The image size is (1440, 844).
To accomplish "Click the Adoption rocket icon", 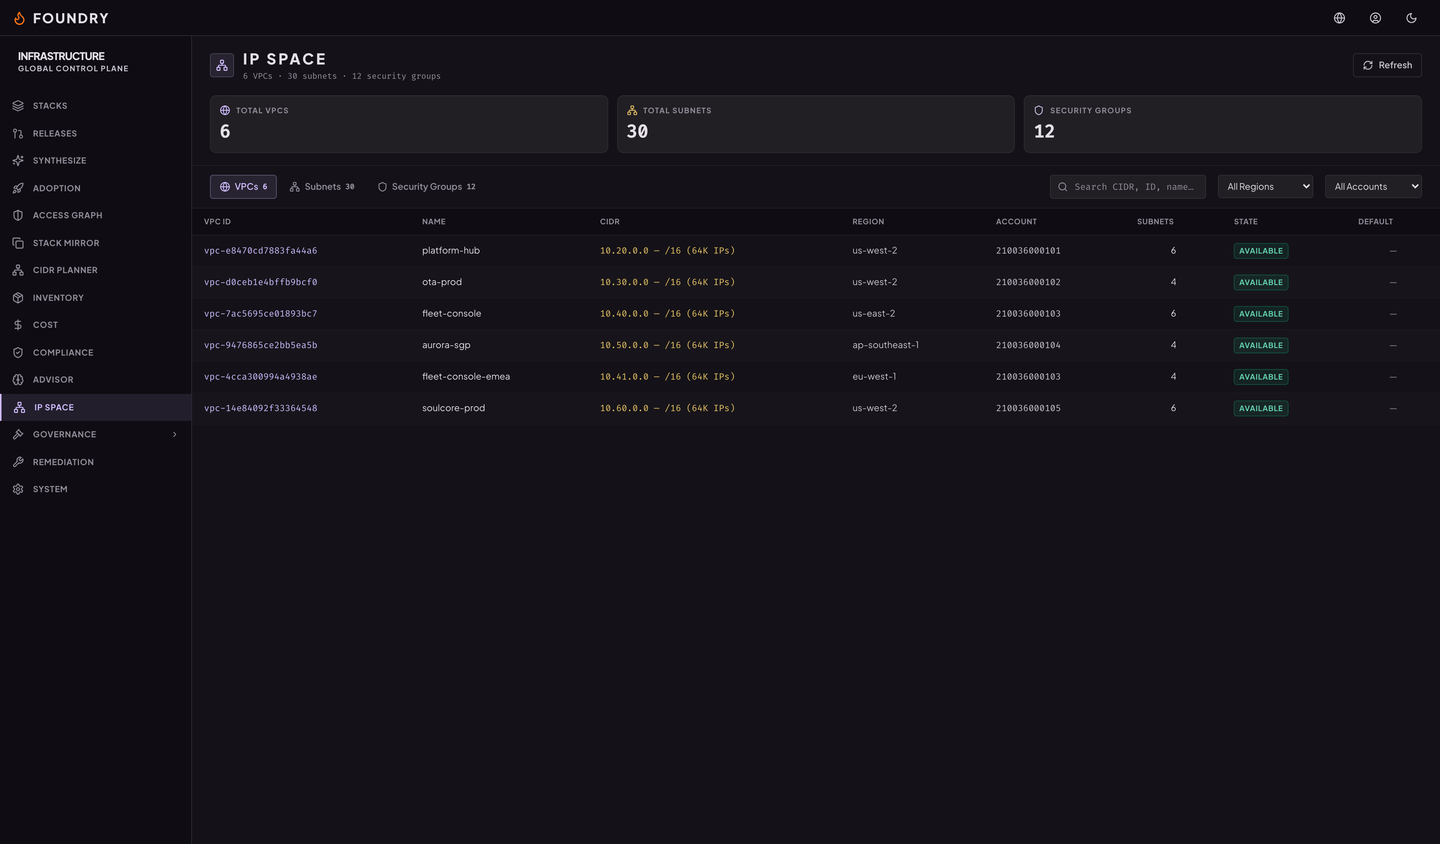I will coord(18,188).
